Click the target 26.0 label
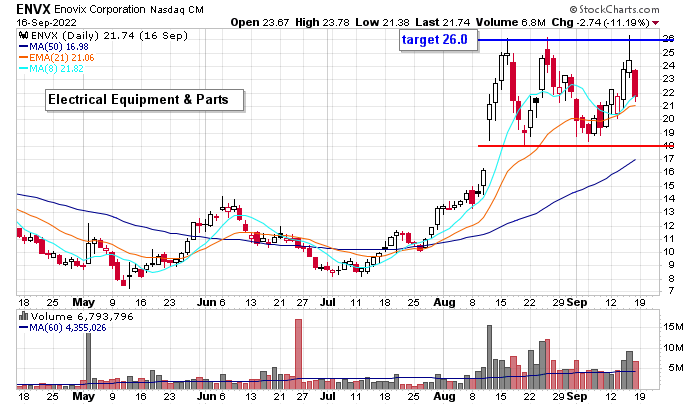Viewport: 700px width, 405px height. pyautogui.click(x=438, y=40)
